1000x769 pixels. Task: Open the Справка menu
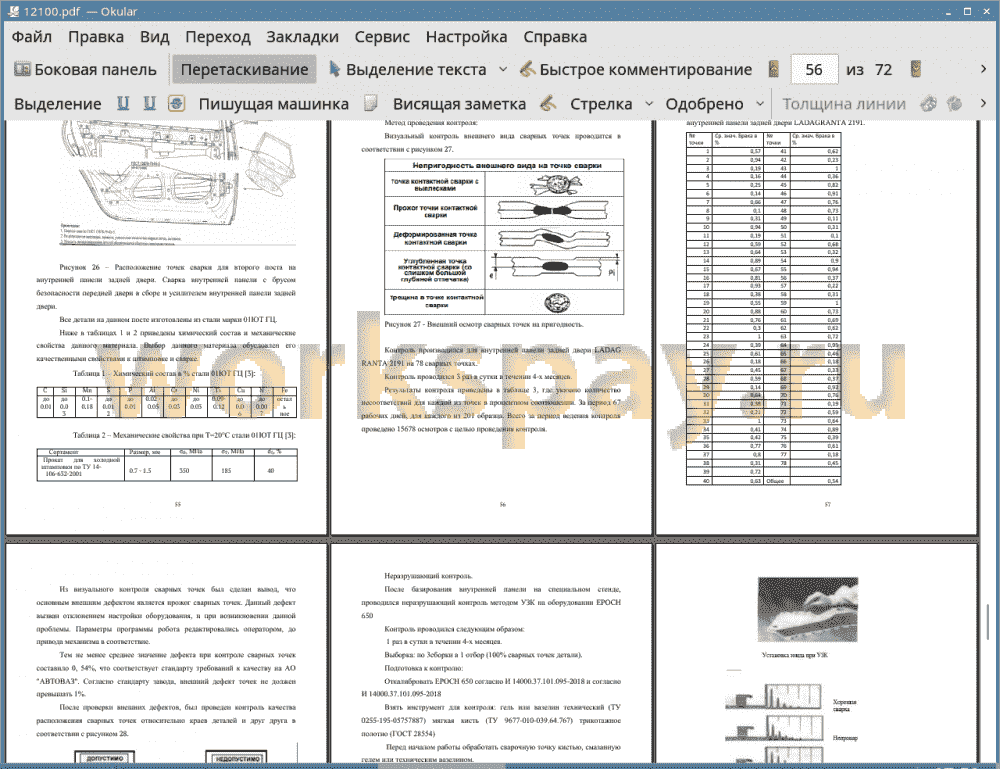(x=555, y=37)
